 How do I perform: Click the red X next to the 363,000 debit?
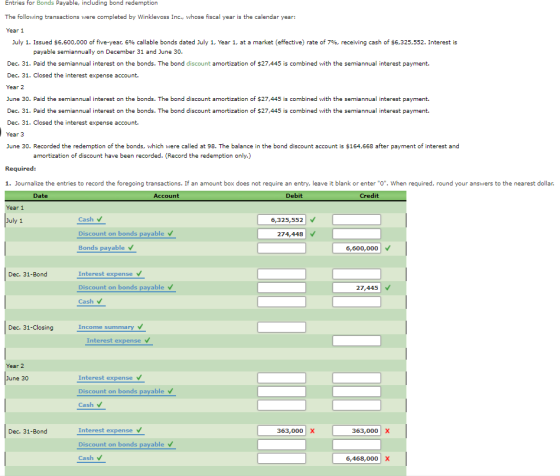pyautogui.click(x=312, y=431)
